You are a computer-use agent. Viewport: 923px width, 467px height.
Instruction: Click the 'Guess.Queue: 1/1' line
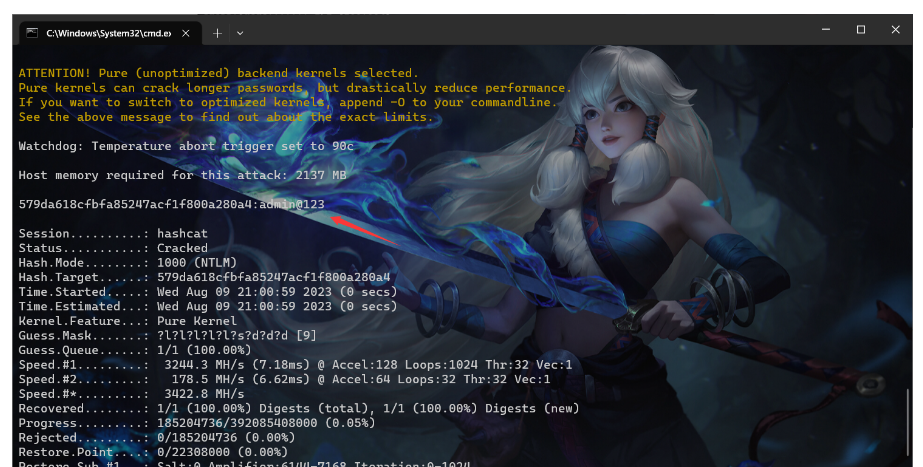[x=135, y=350]
